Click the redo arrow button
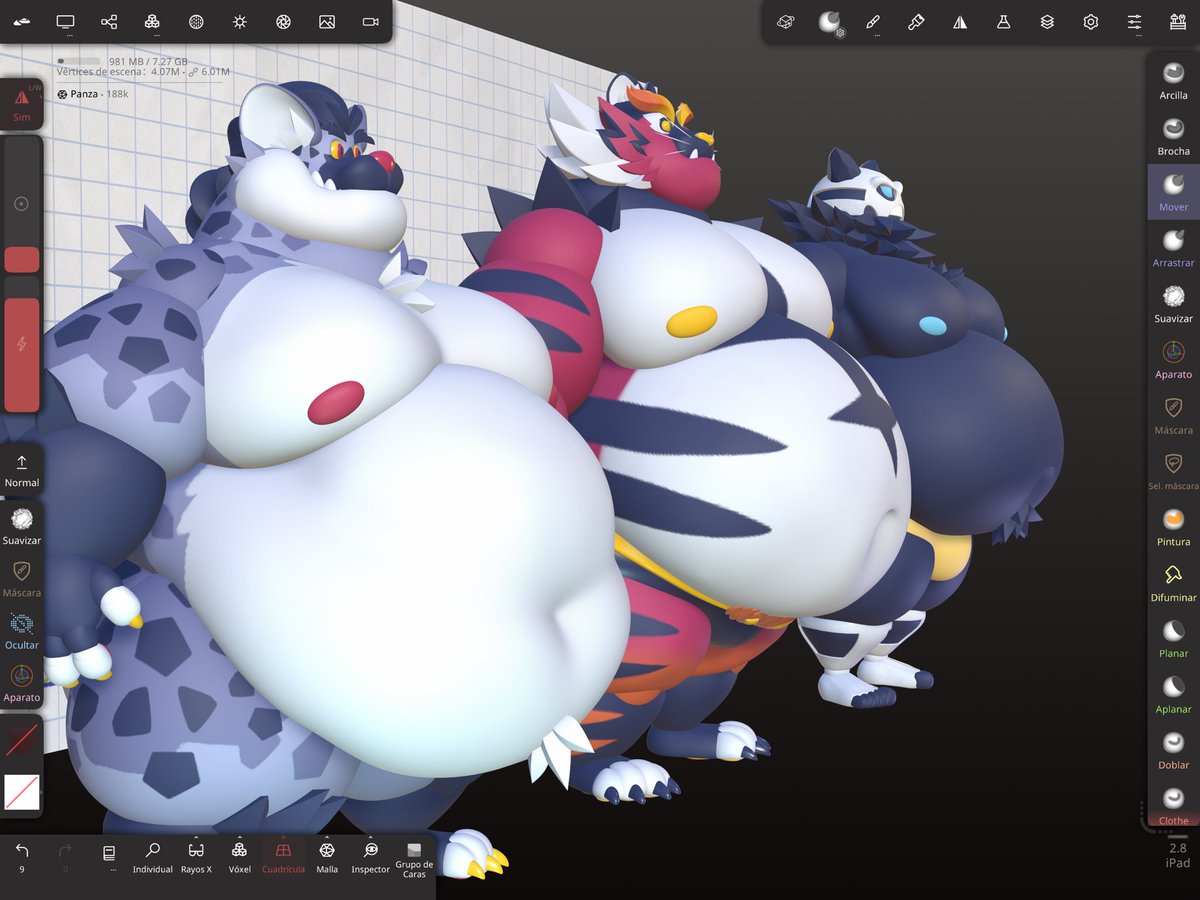Viewport: 1200px width, 900px height. coord(66,857)
